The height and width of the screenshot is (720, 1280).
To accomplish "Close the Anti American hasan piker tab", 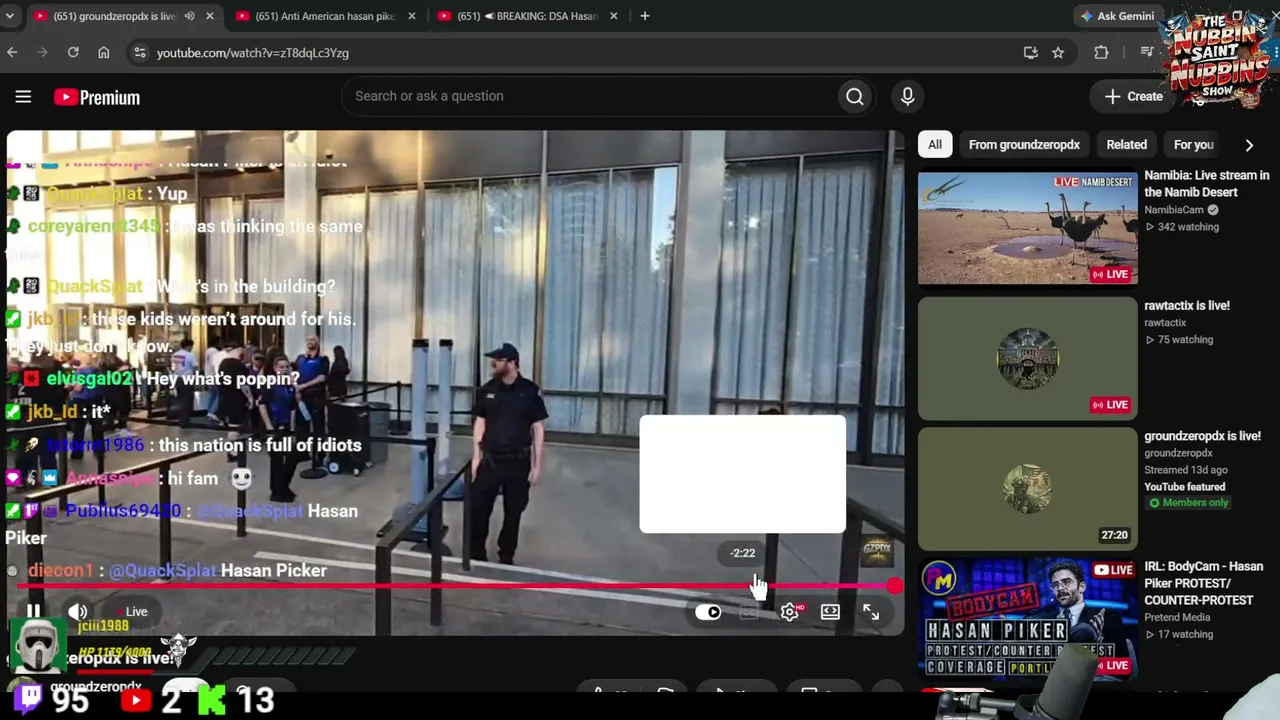I will [411, 16].
